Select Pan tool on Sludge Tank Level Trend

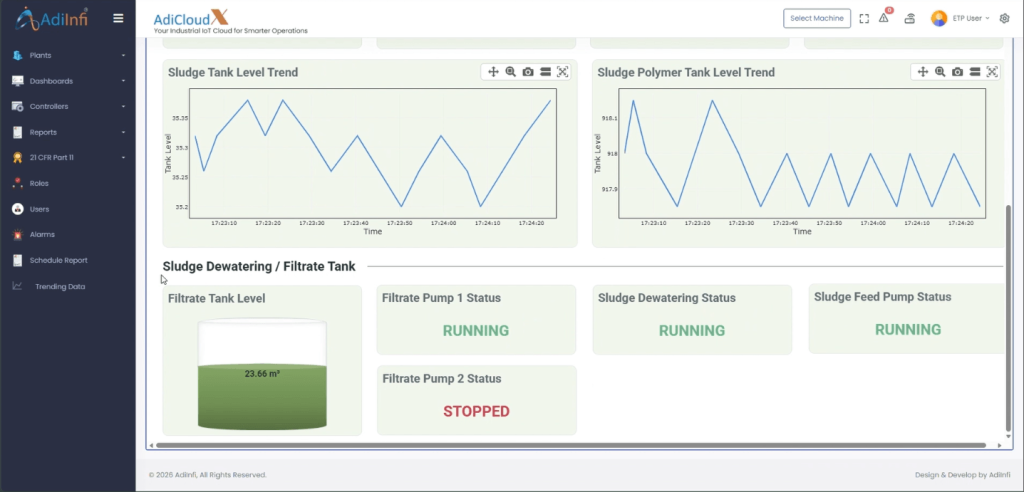tap(493, 72)
